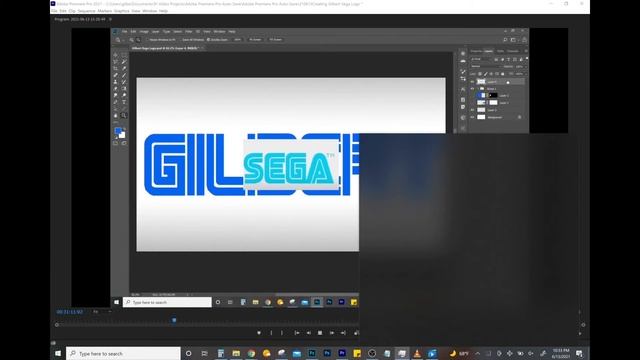The width and height of the screenshot is (640, 360).
Task: Toggle visibility of the selected top layer
Action: click(x=472, y=82)
